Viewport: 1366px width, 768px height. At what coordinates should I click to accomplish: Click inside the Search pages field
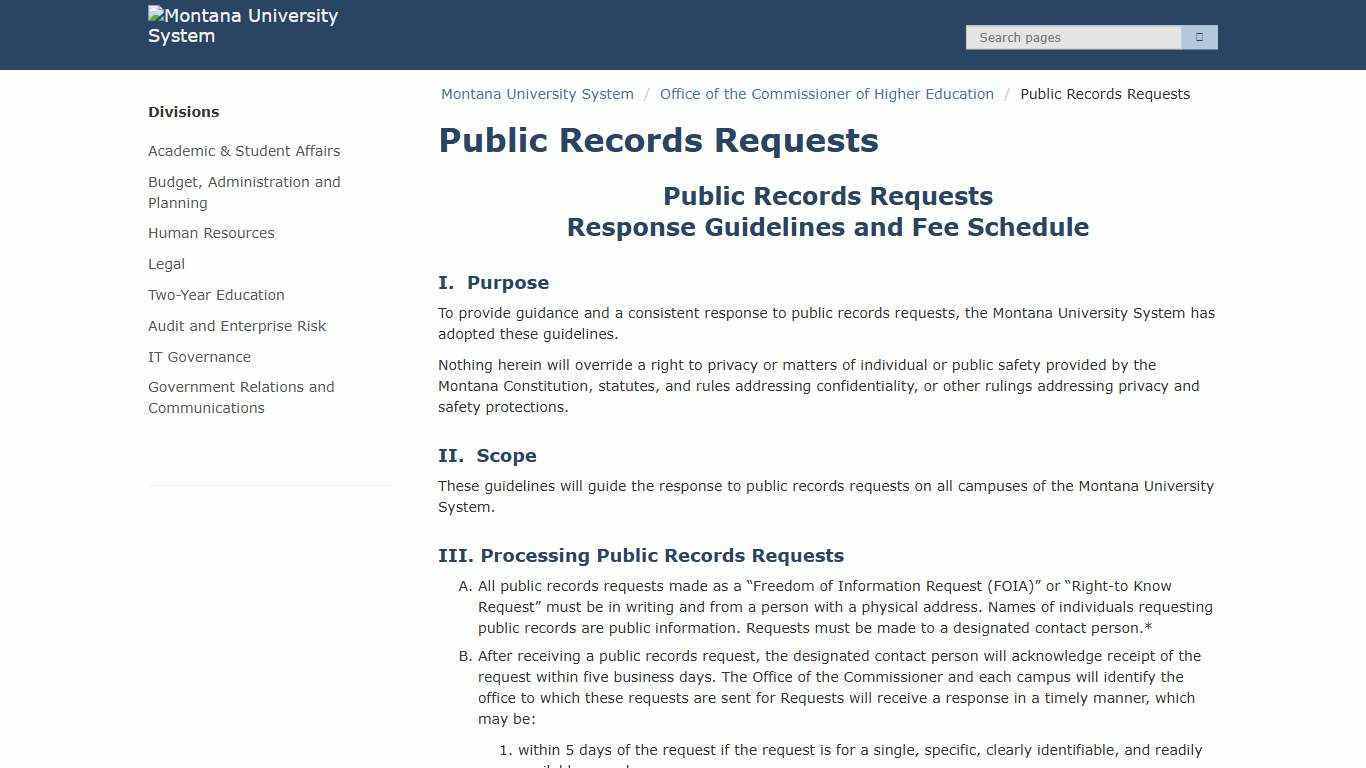click(x=1074, y=37)
